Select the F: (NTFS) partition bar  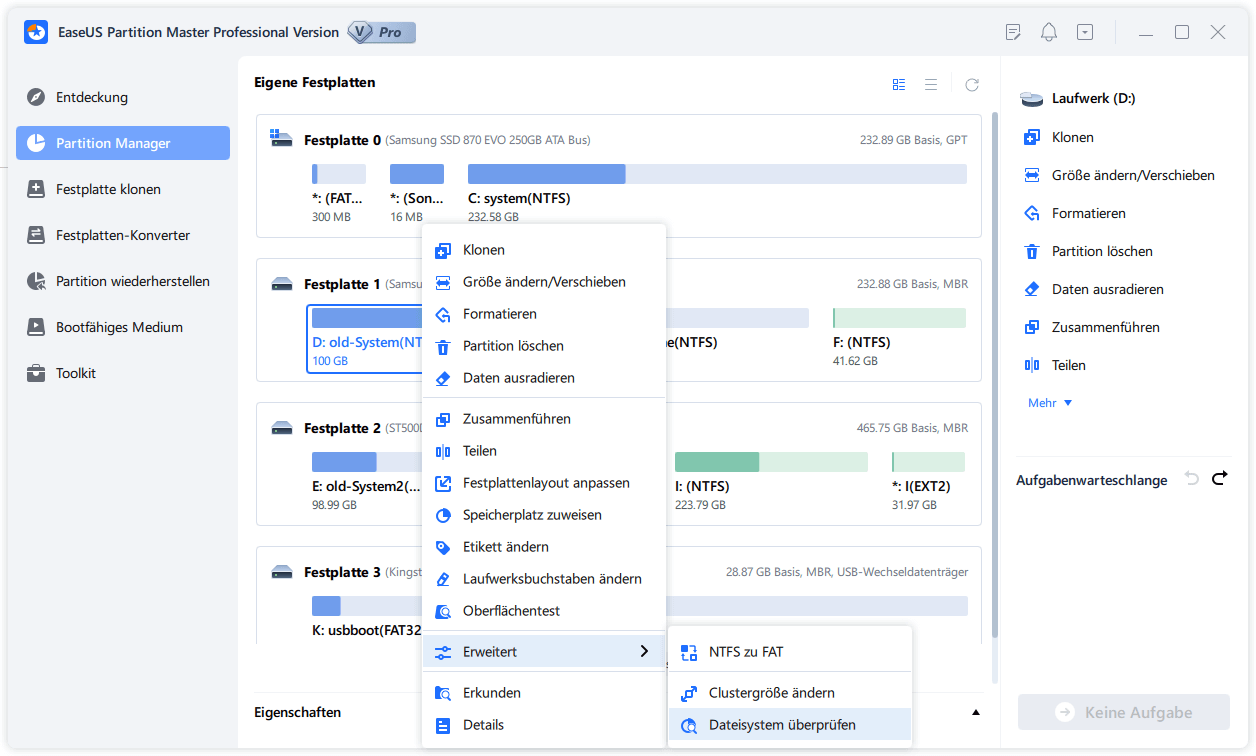point(899,318)
